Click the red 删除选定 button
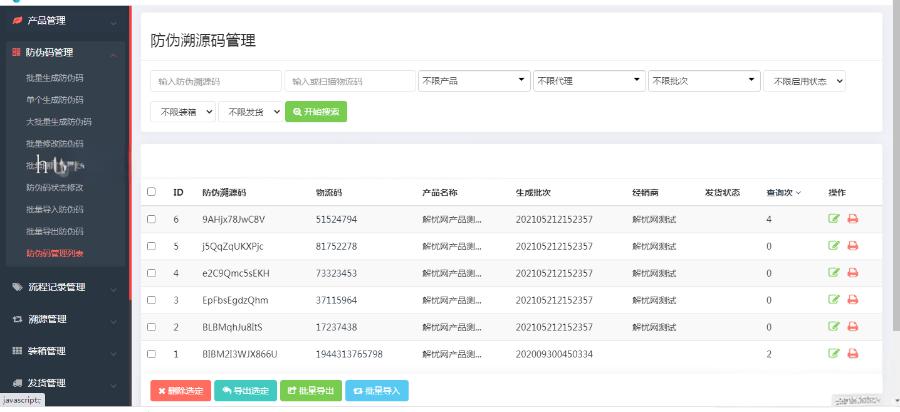 coord(180,391)
